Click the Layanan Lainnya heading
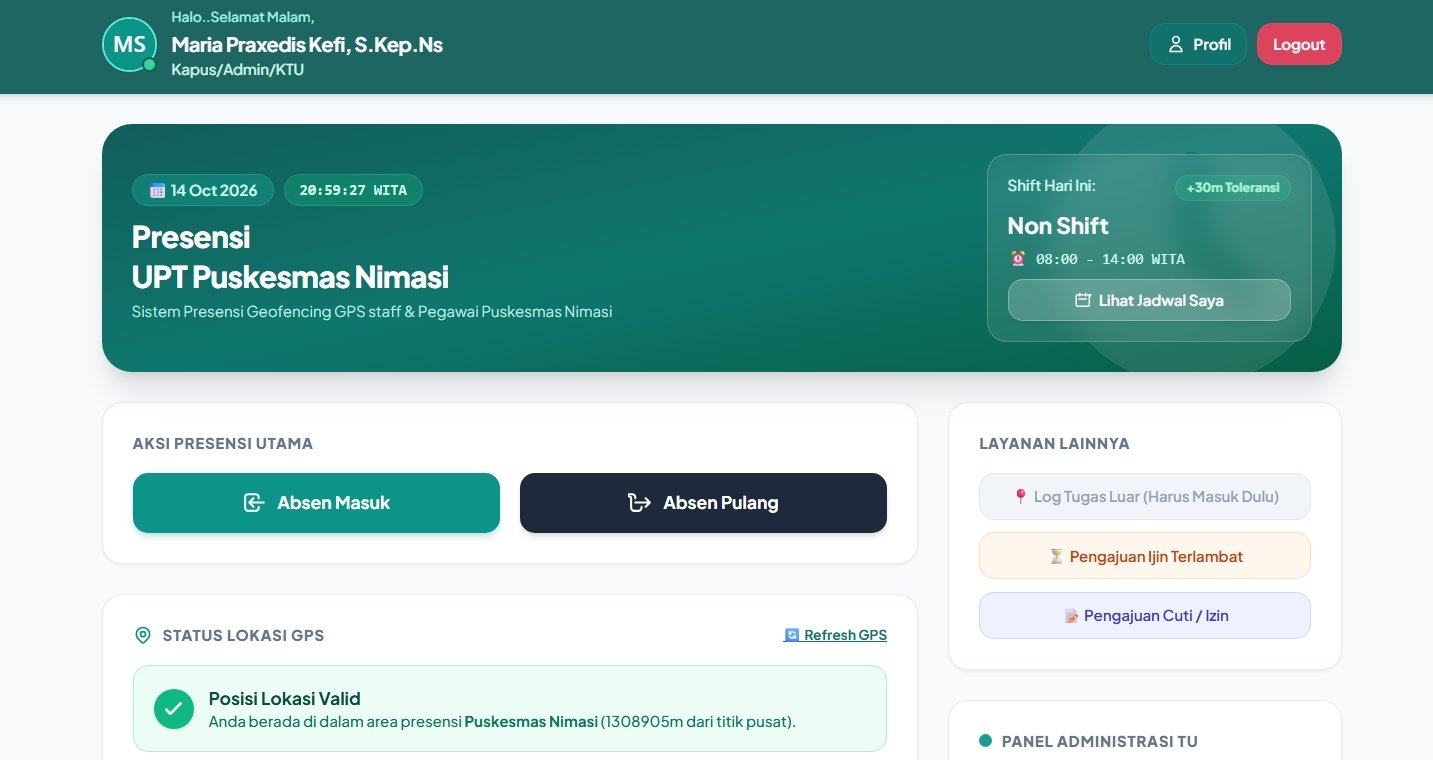This screenshot has width=1433, height=760. click(x=1054, y=443)
